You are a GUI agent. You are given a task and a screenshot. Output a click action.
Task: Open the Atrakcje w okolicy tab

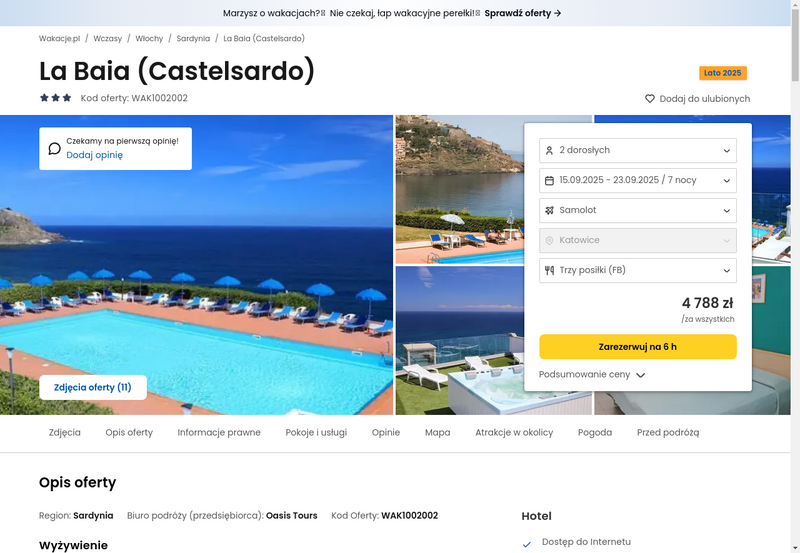click(x=514, y=432)
